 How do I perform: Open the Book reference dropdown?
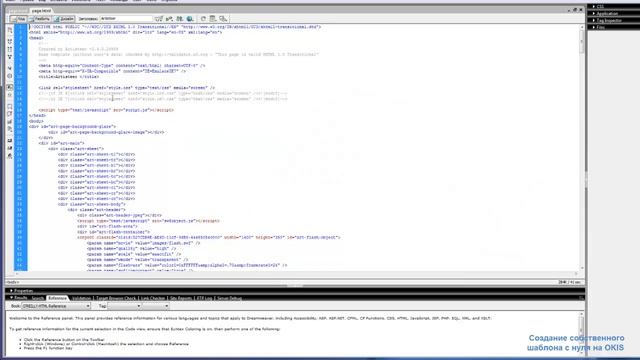pyautogui.click(x=56, y=306)
